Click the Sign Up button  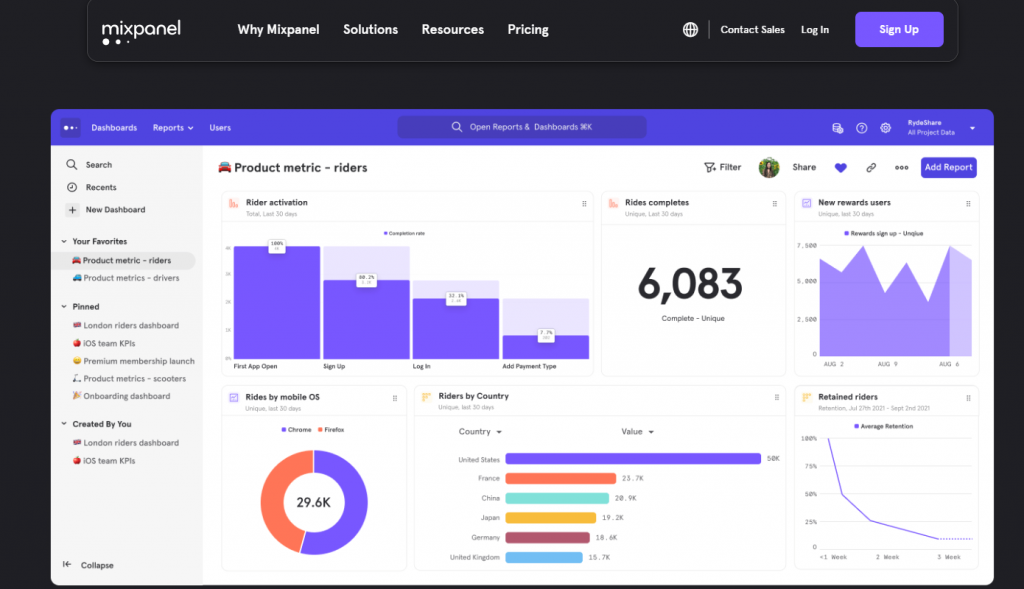click(899, 29)
